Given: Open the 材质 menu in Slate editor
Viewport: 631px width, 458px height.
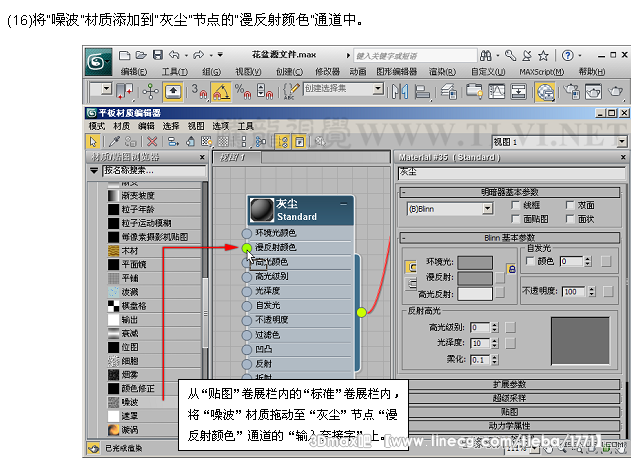Looking at the screenshot, I should click(x=122, y=126).
